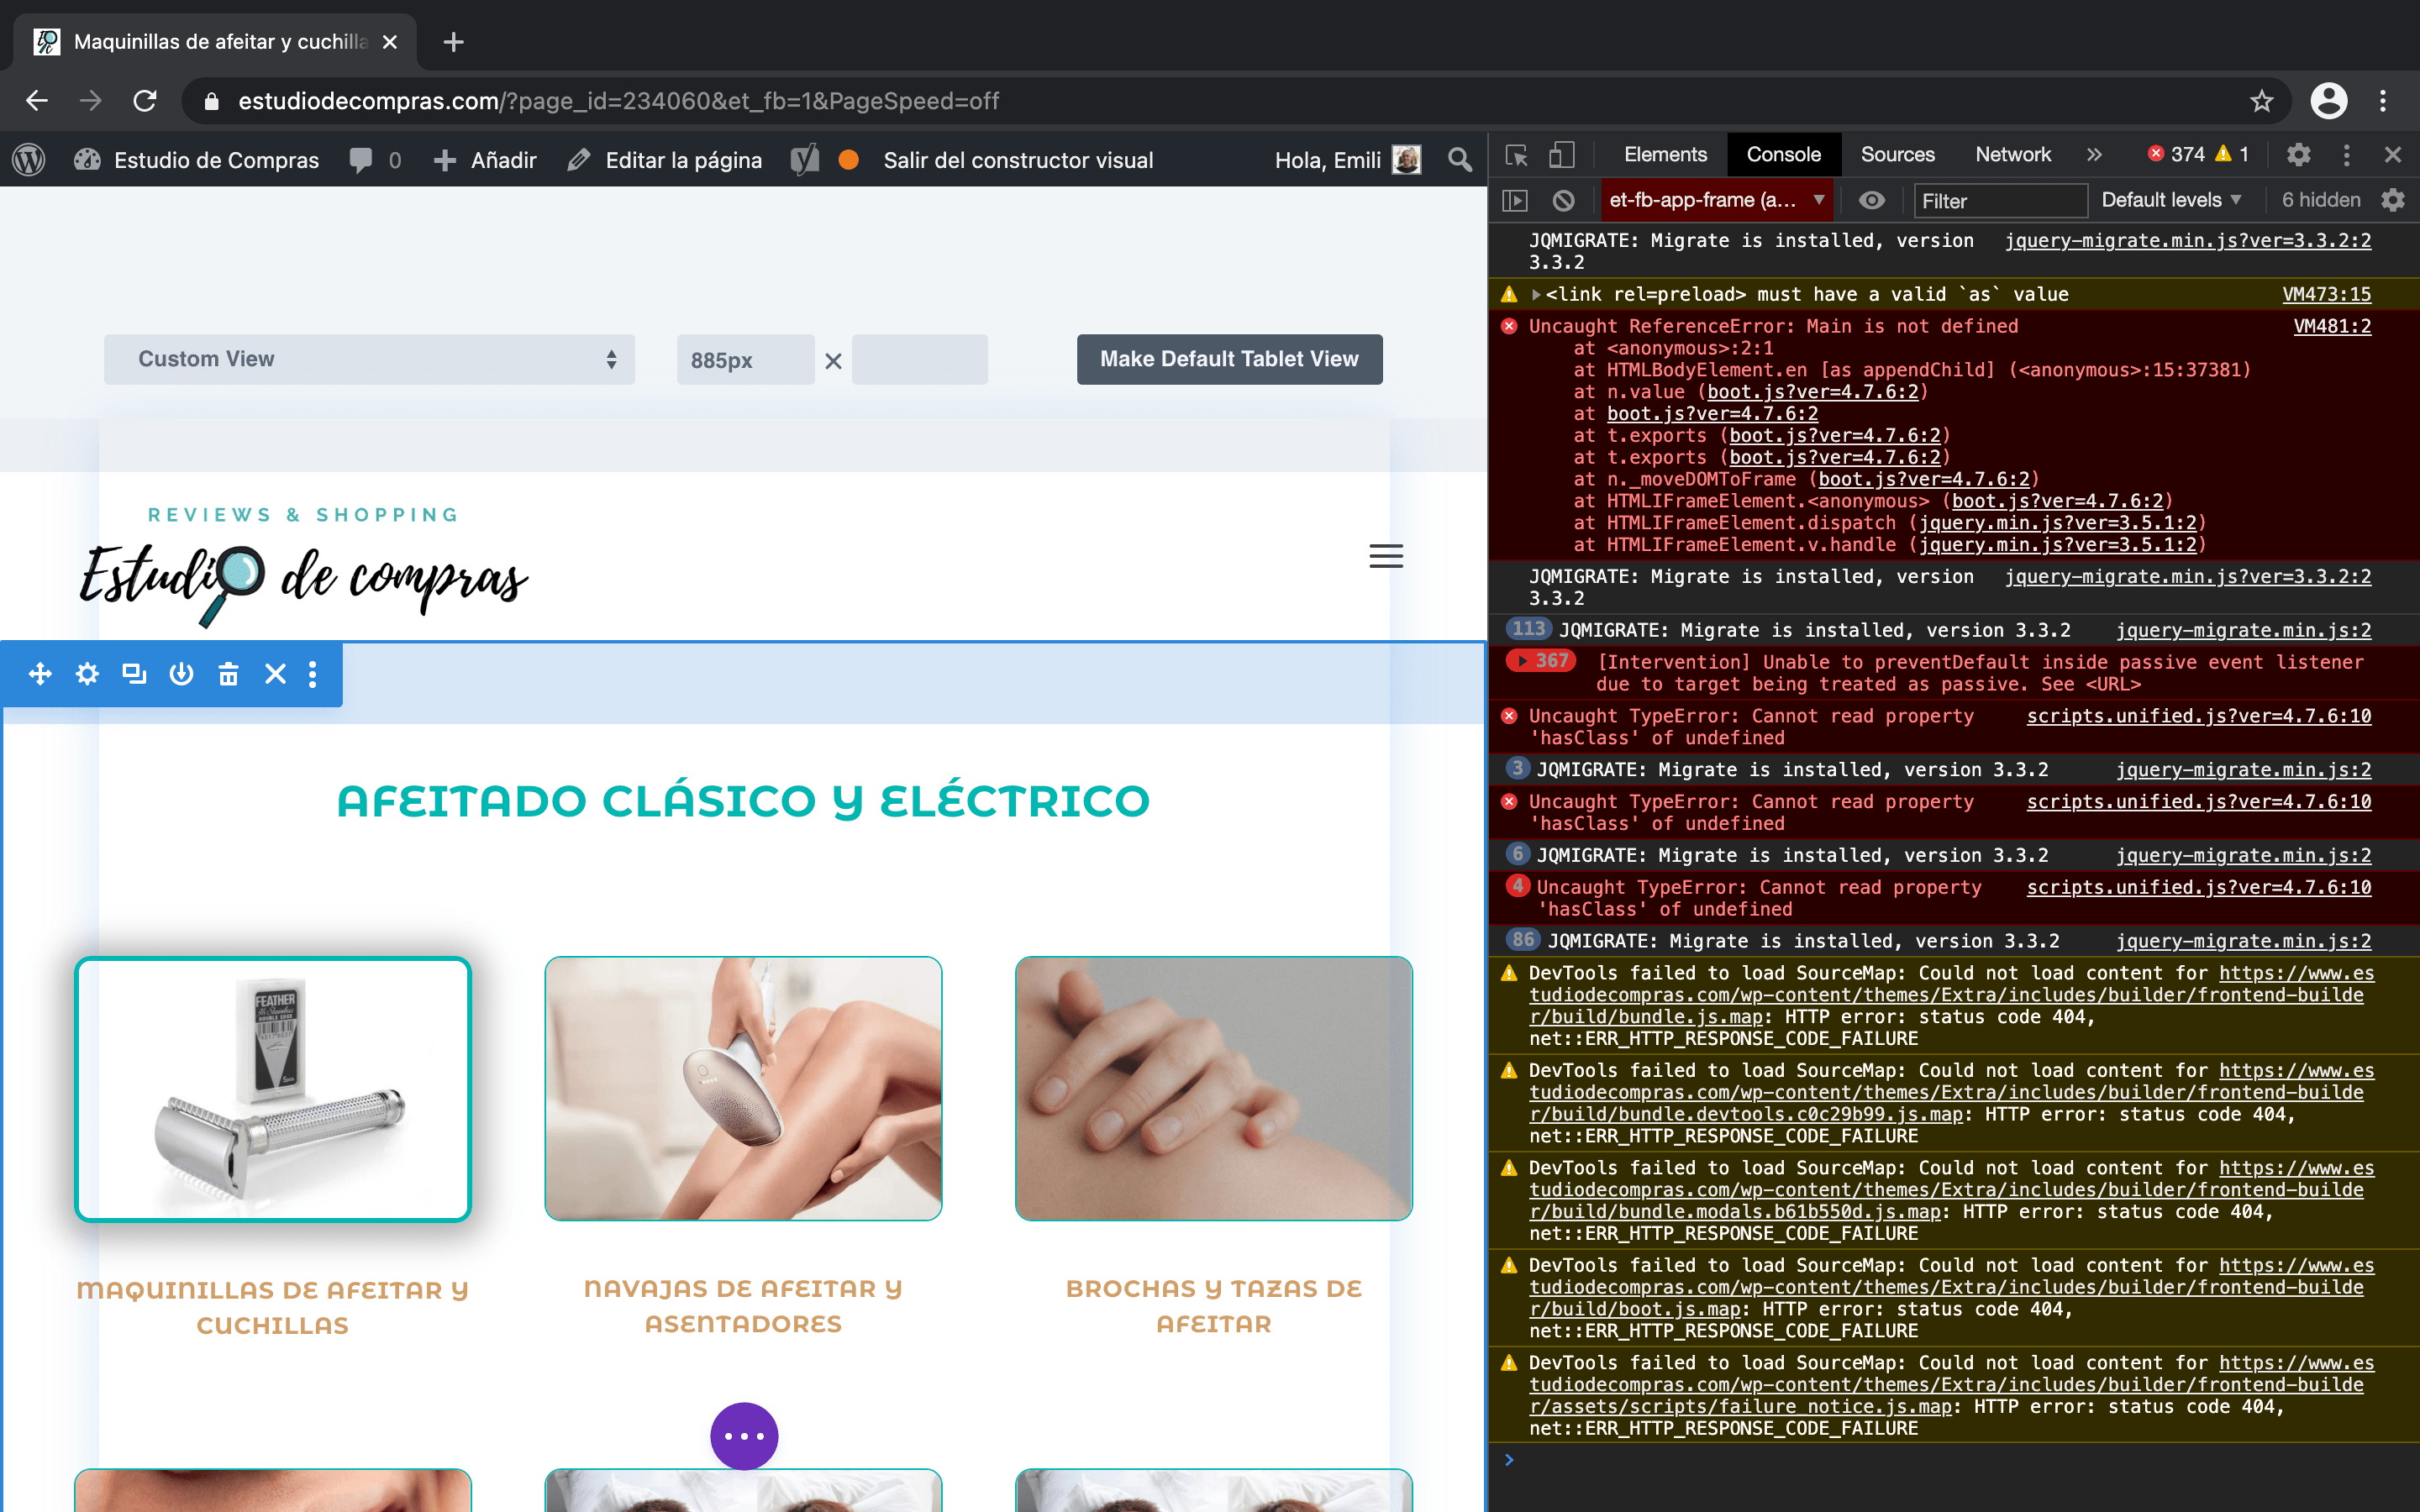Click the eye icon for live expressions

click(1872, 200)
